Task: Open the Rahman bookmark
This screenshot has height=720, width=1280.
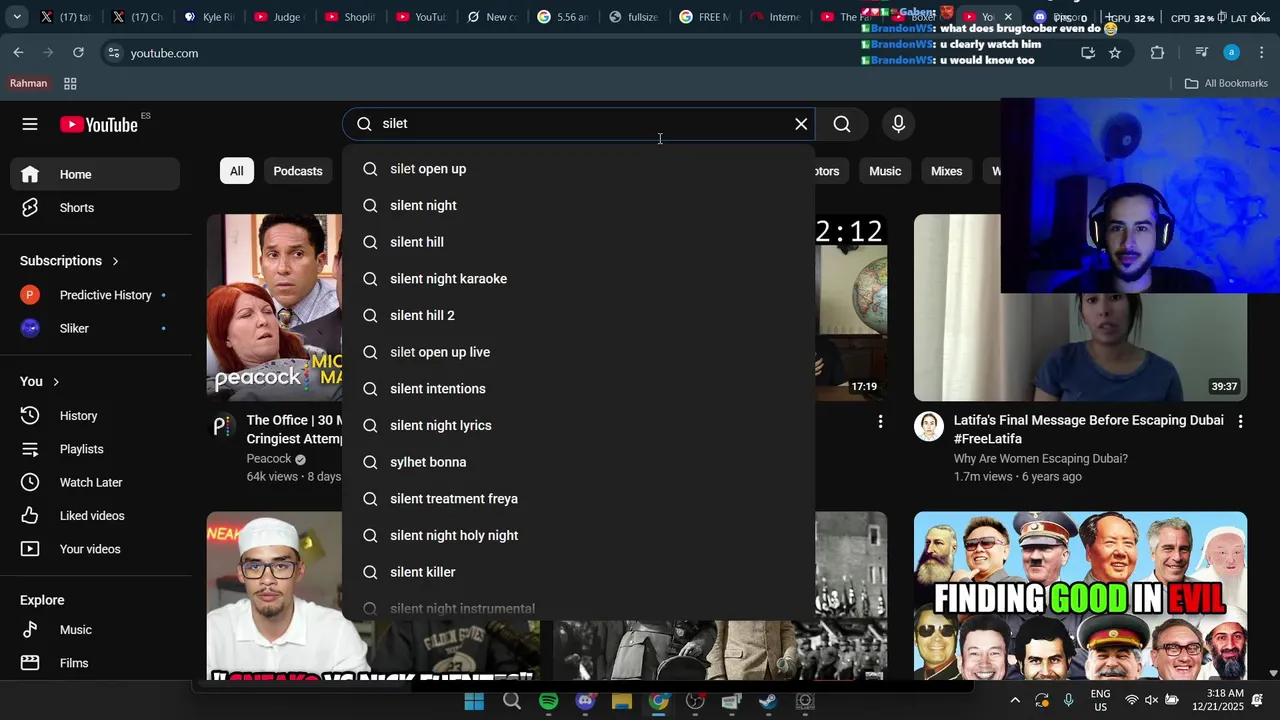Action: (29, 83)
